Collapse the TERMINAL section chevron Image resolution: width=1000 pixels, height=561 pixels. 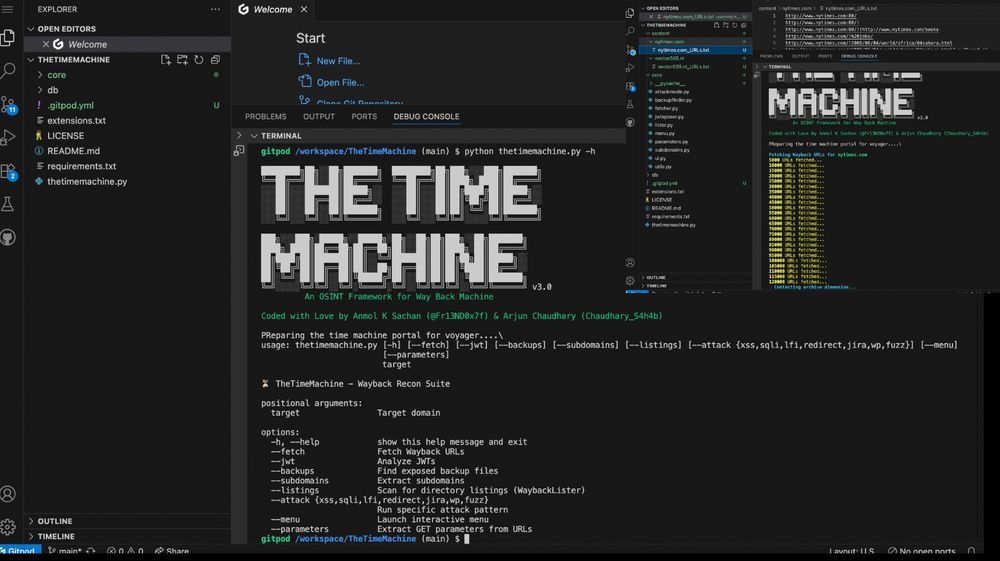(254, 136)
